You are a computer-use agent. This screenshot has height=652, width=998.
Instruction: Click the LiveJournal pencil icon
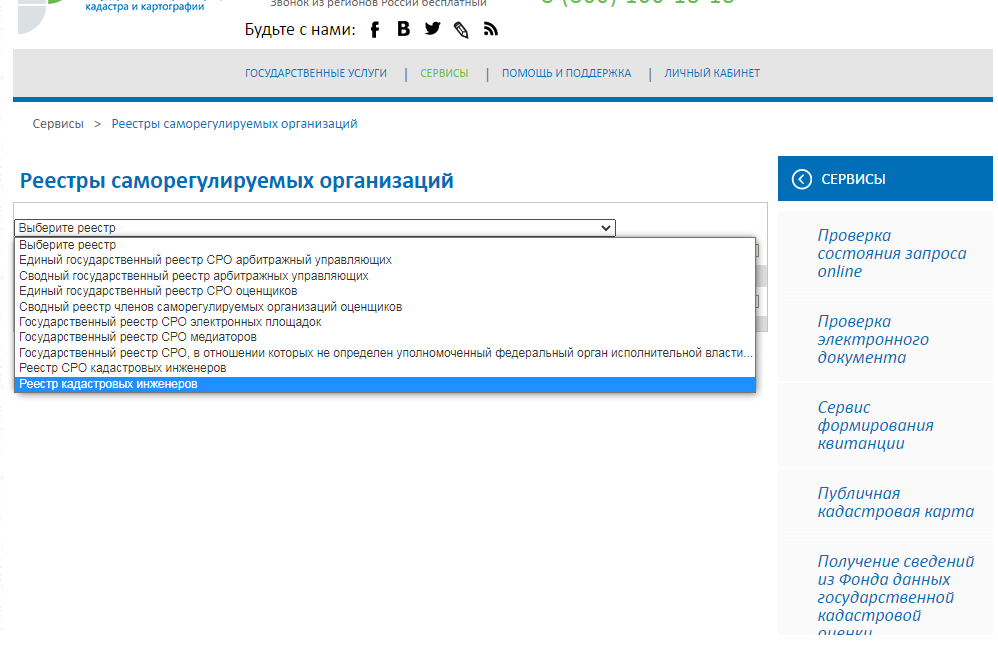pos(461,29)
